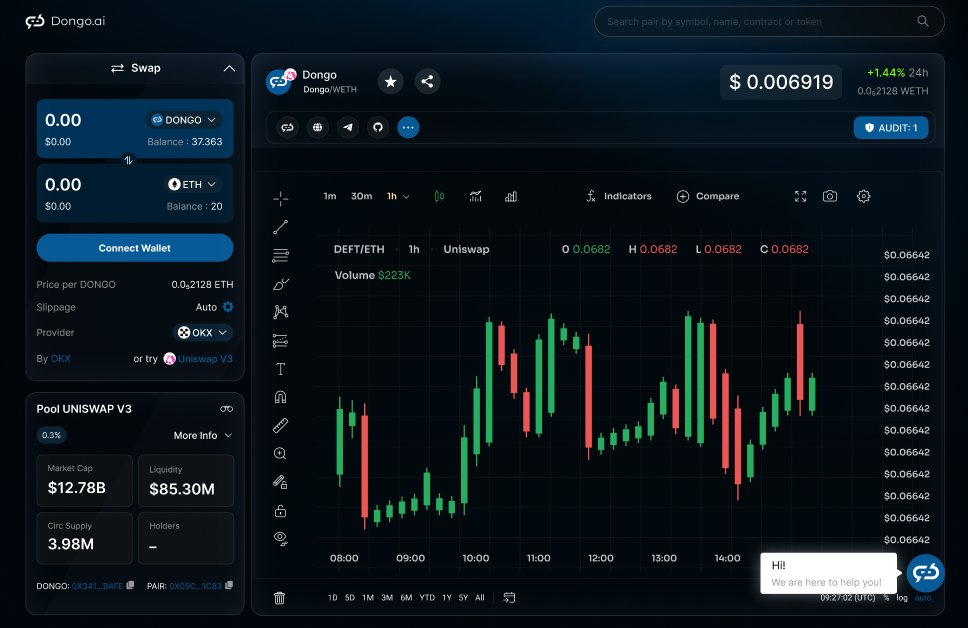Screen dimensions: 968x628
Task: Toggle the pencil lock drawing mode
Action: coord(280,482)
